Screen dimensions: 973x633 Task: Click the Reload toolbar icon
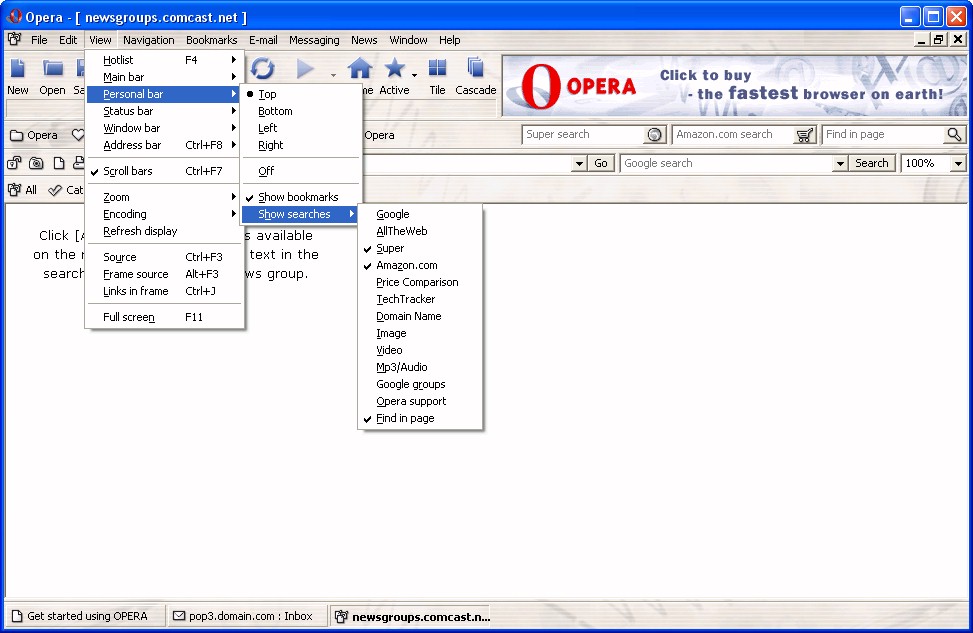tap(262, 69)
